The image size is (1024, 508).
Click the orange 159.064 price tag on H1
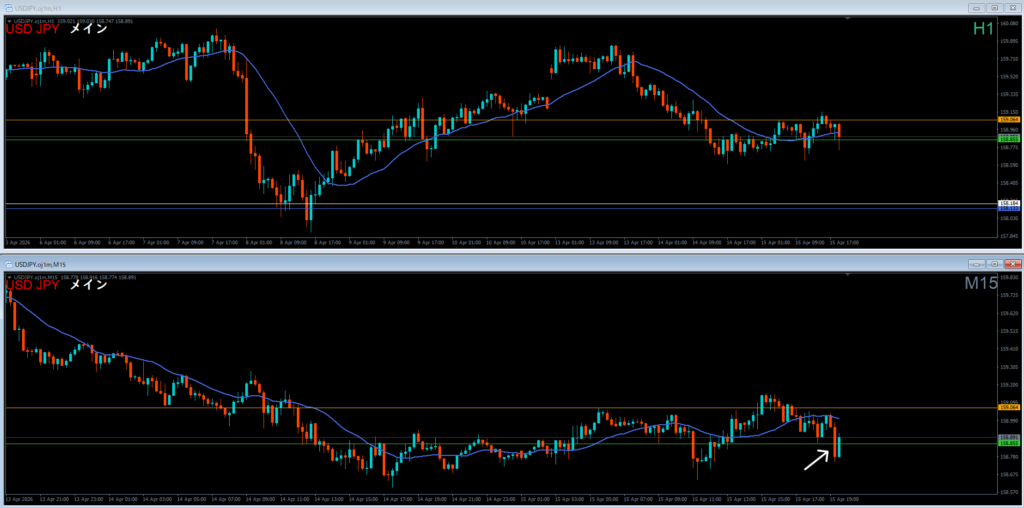[1008, 120]
